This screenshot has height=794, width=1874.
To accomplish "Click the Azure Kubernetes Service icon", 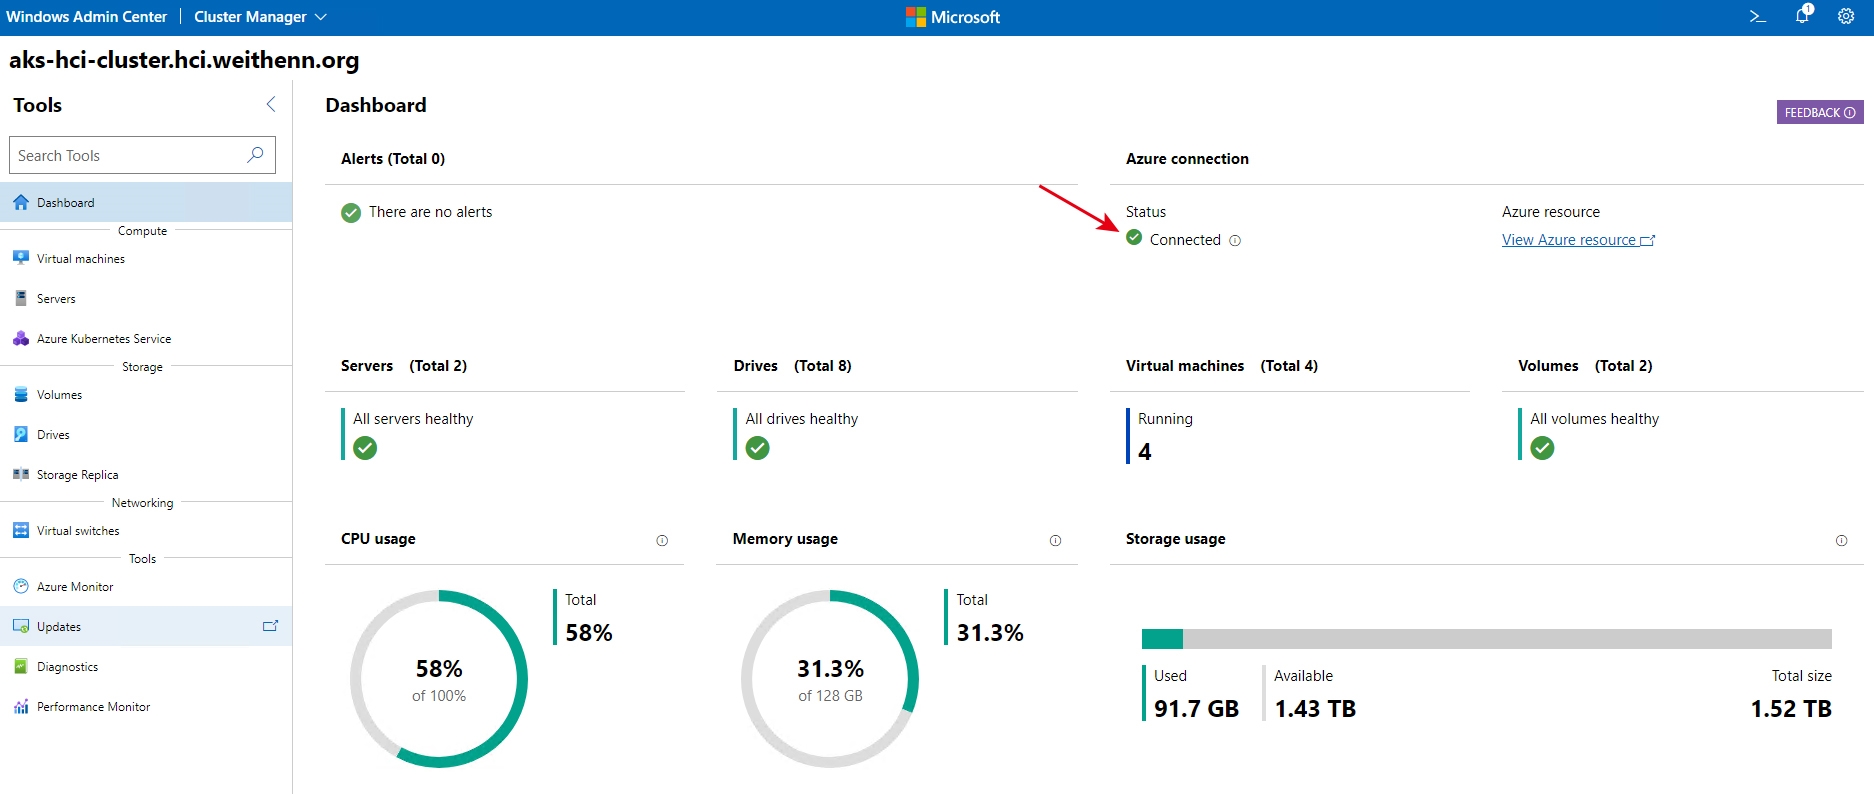I will [x=21, y=338].
